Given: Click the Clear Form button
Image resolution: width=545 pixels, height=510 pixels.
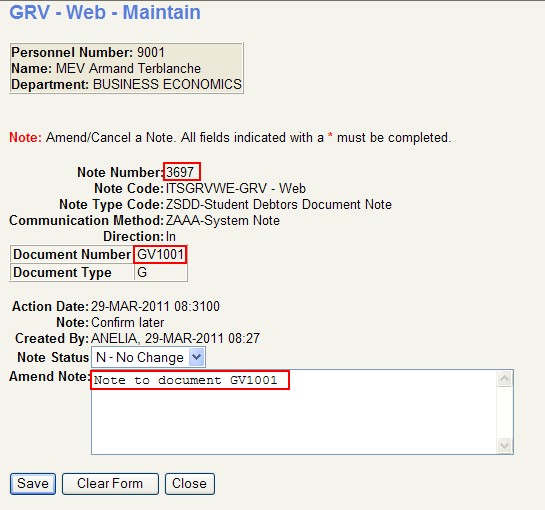Looking at the screenshot, I should (x=110, y=484).
